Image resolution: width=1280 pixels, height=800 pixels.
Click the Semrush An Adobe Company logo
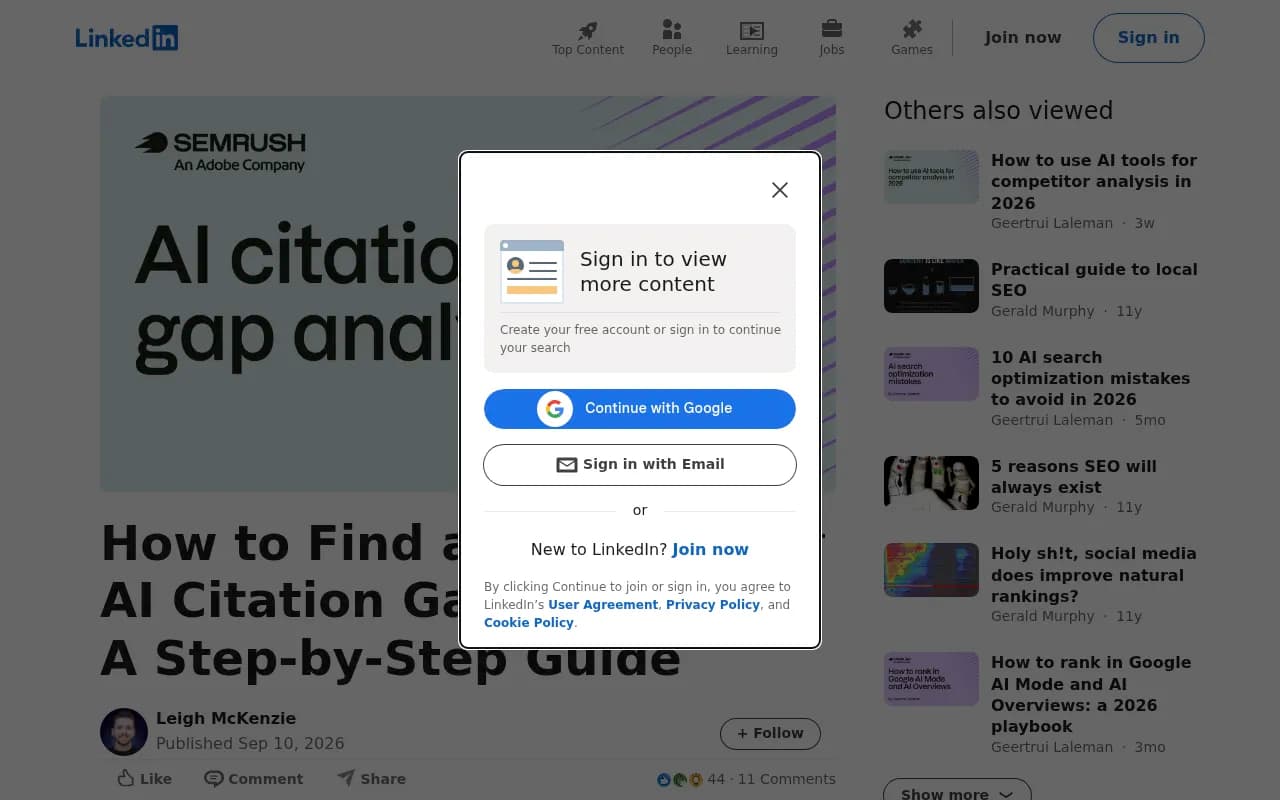[x=220, y=152]
